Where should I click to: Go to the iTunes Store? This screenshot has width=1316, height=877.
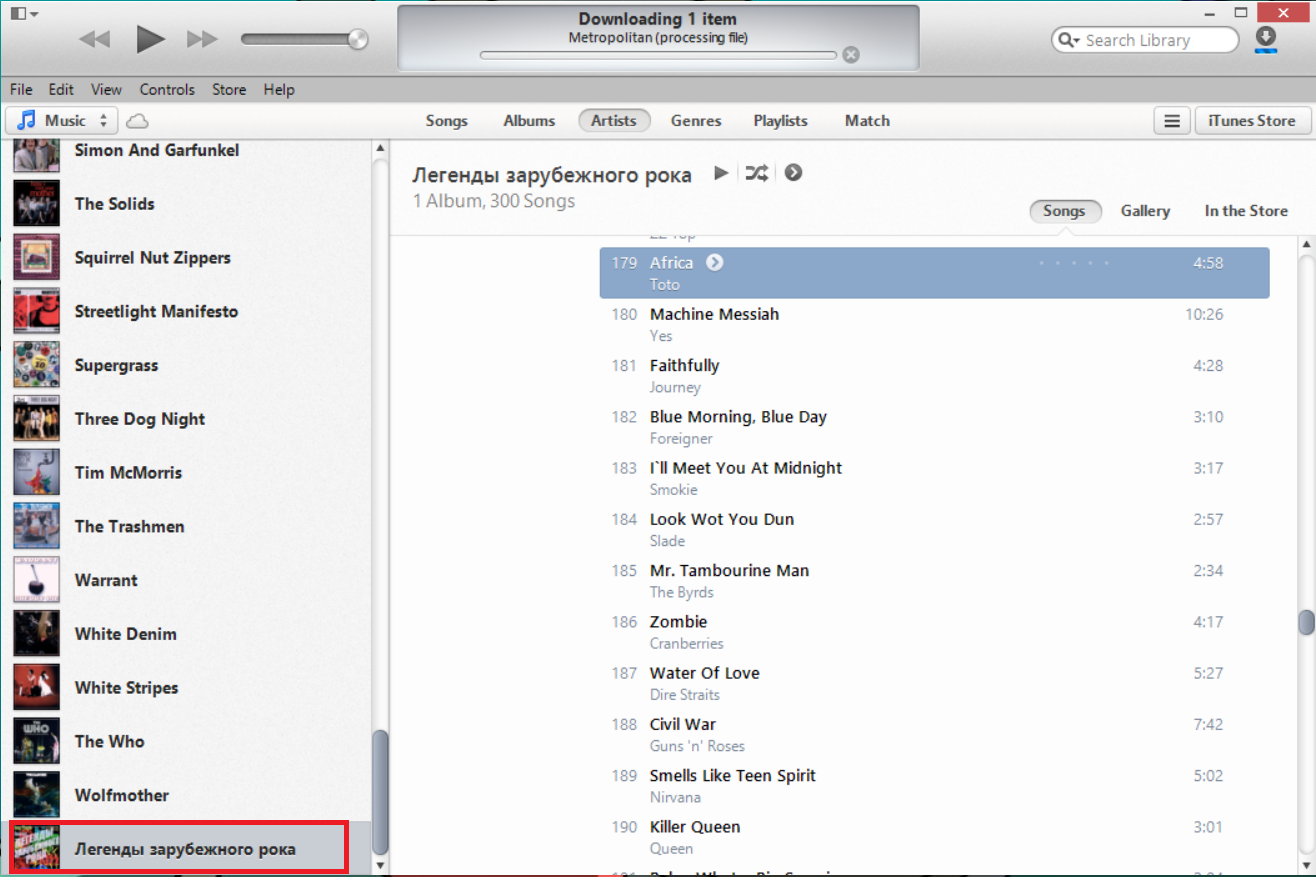[1252, 121]
